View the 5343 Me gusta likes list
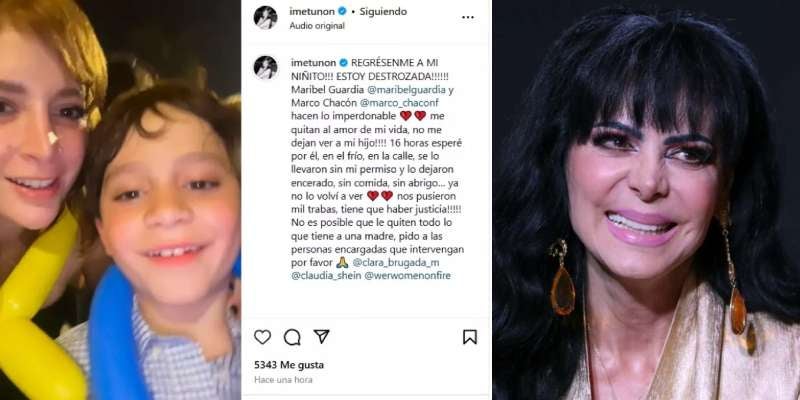 pyautogui.click(x=289, y=365)
